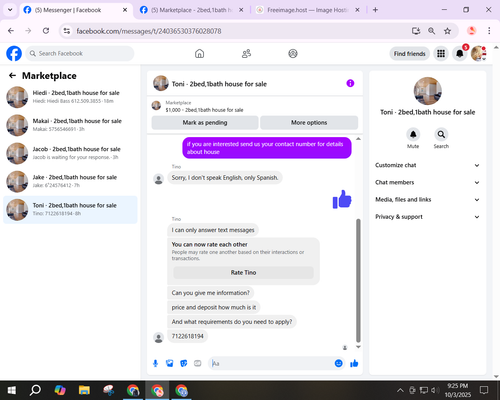Mute the conversation using the bell icon
Screen dimensions: 500x400
tap(413, 135)
